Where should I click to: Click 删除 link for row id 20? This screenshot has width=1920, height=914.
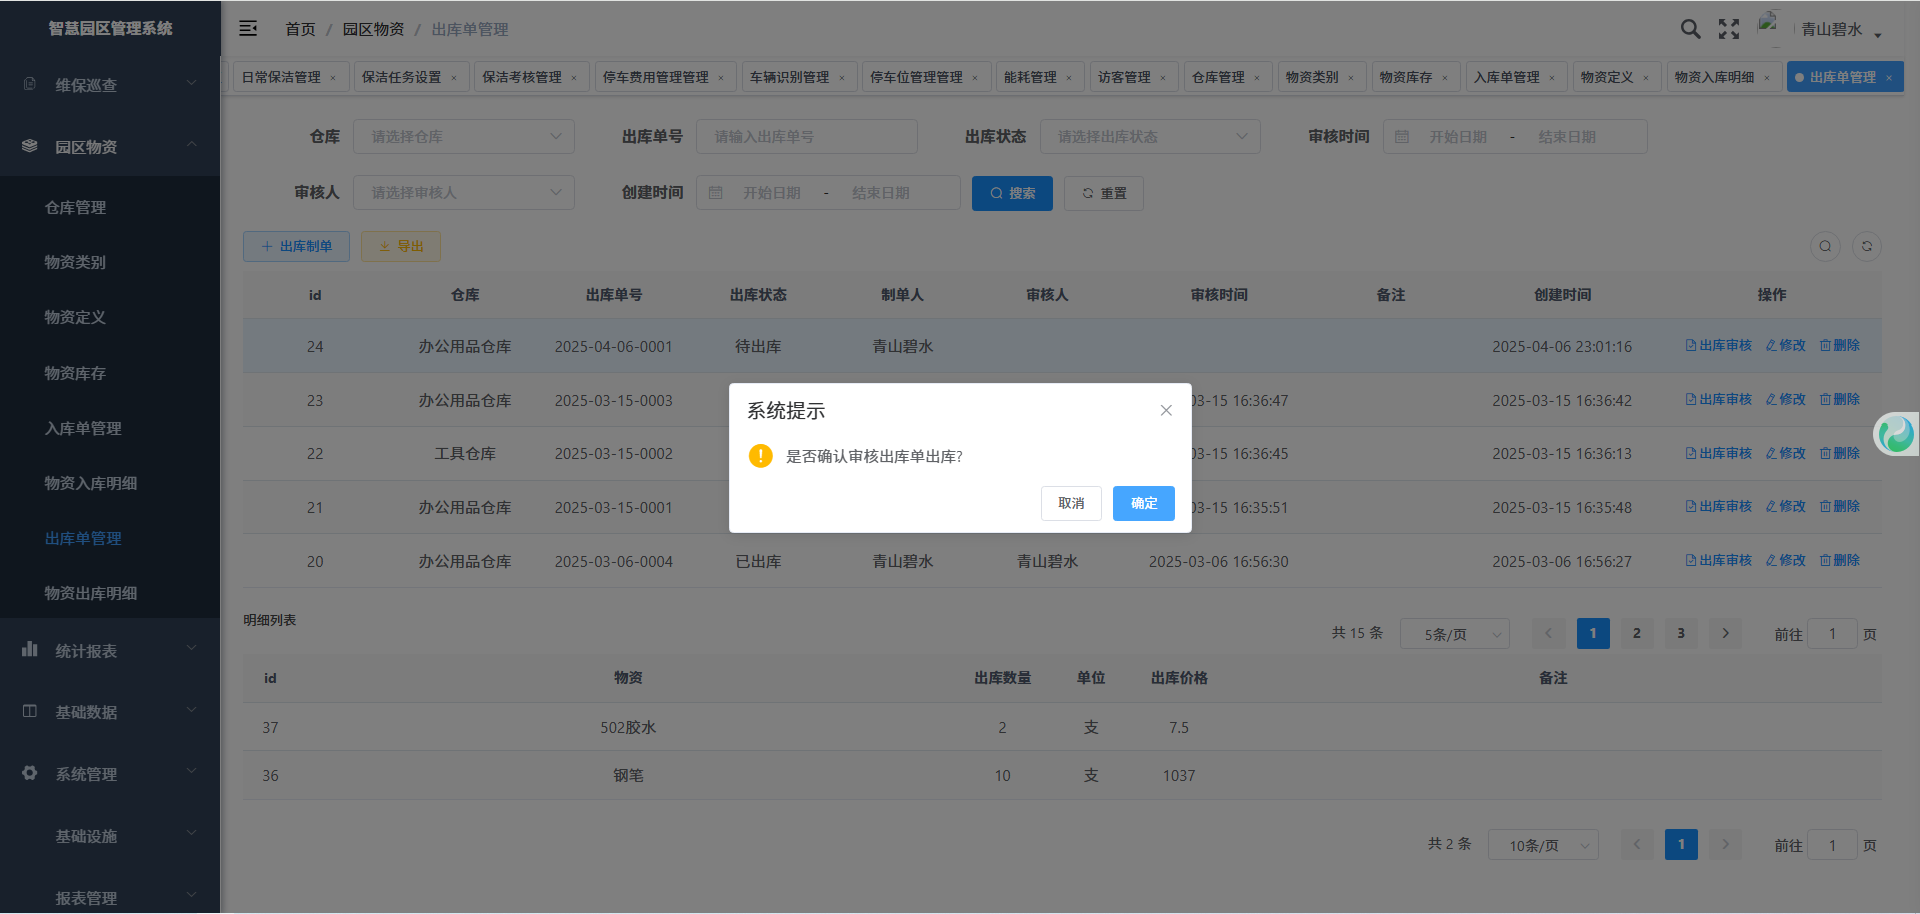(x=1840, y=560)
